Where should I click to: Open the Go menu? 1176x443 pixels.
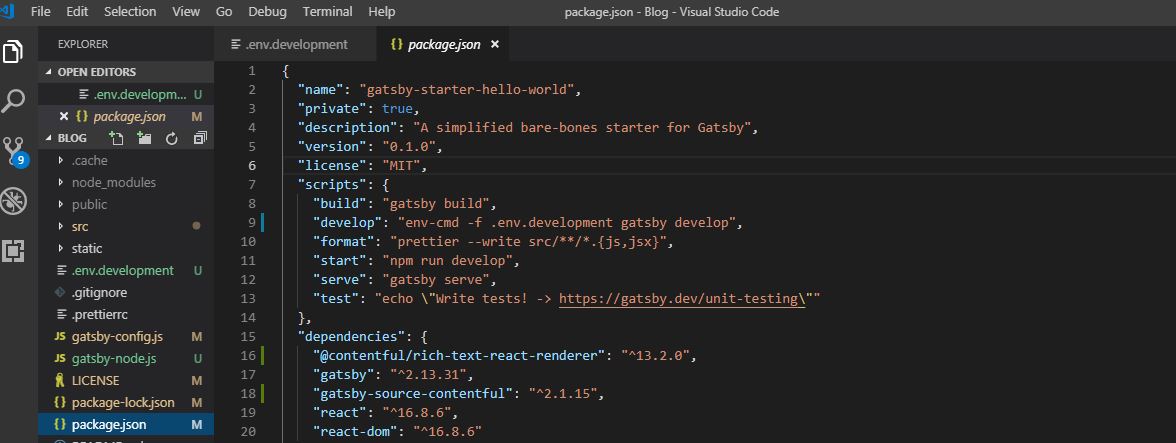click(224, 11)
